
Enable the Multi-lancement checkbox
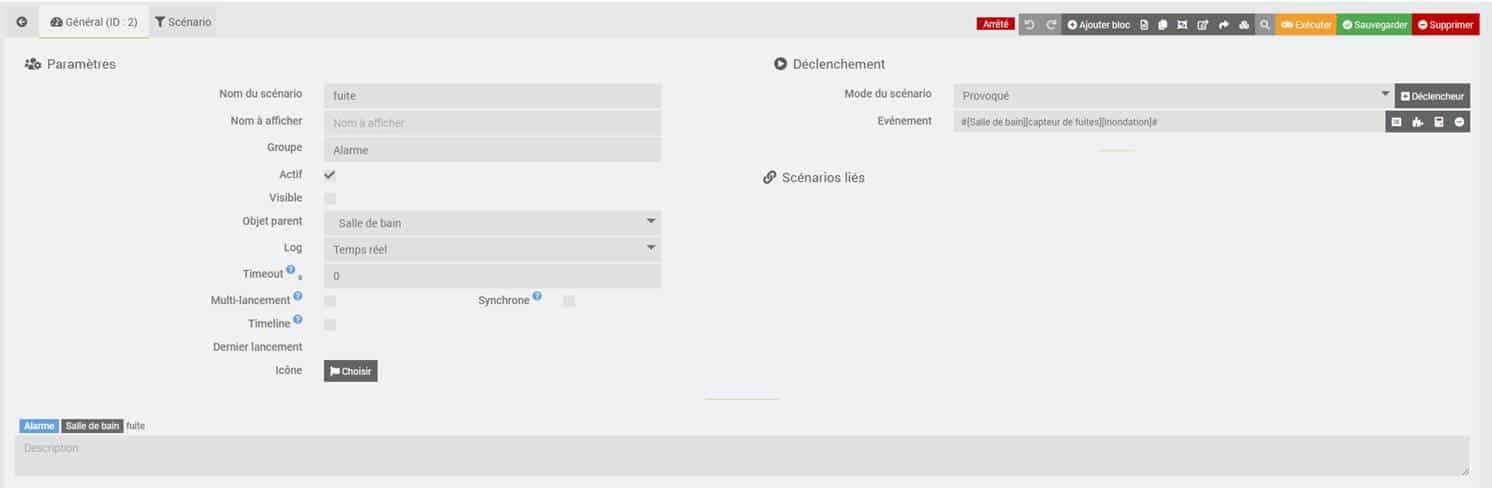330,301
